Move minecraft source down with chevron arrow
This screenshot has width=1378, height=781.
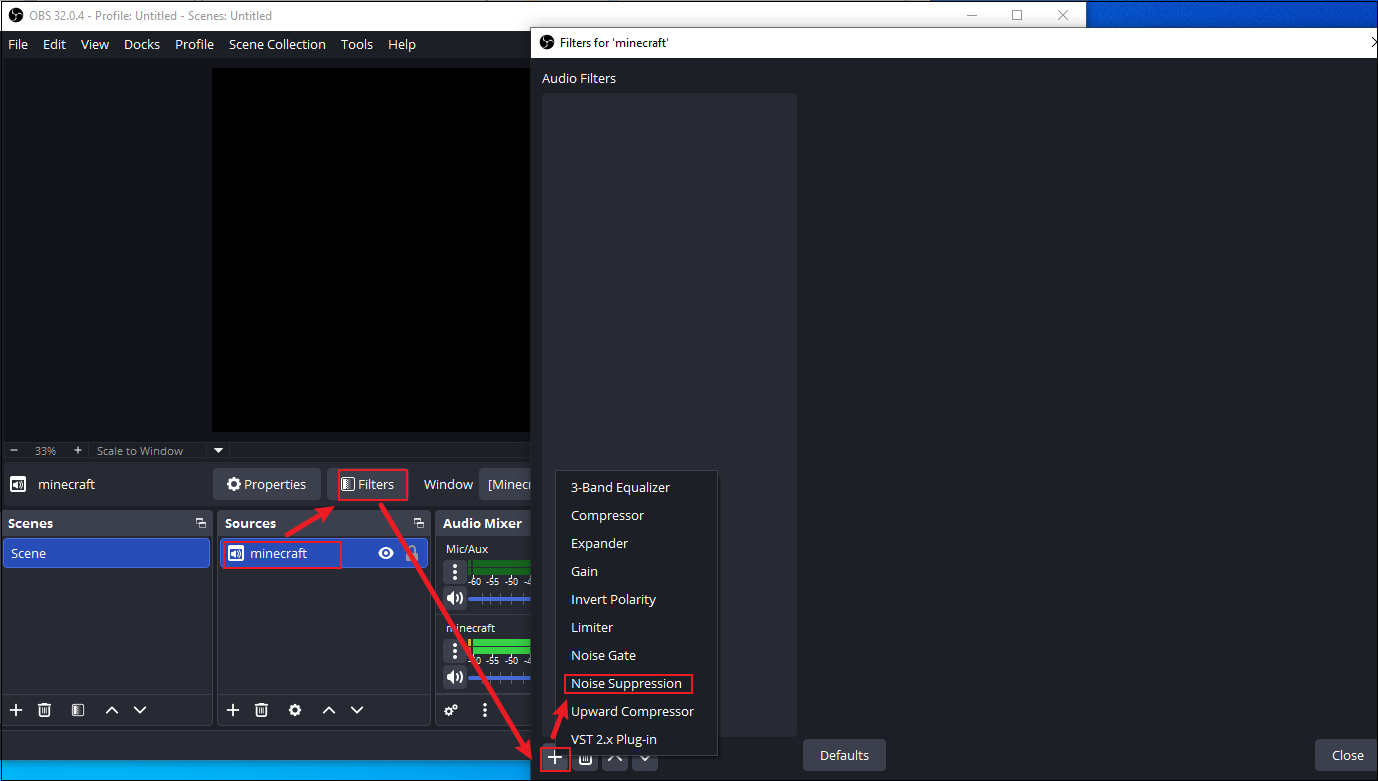point(357,710)
